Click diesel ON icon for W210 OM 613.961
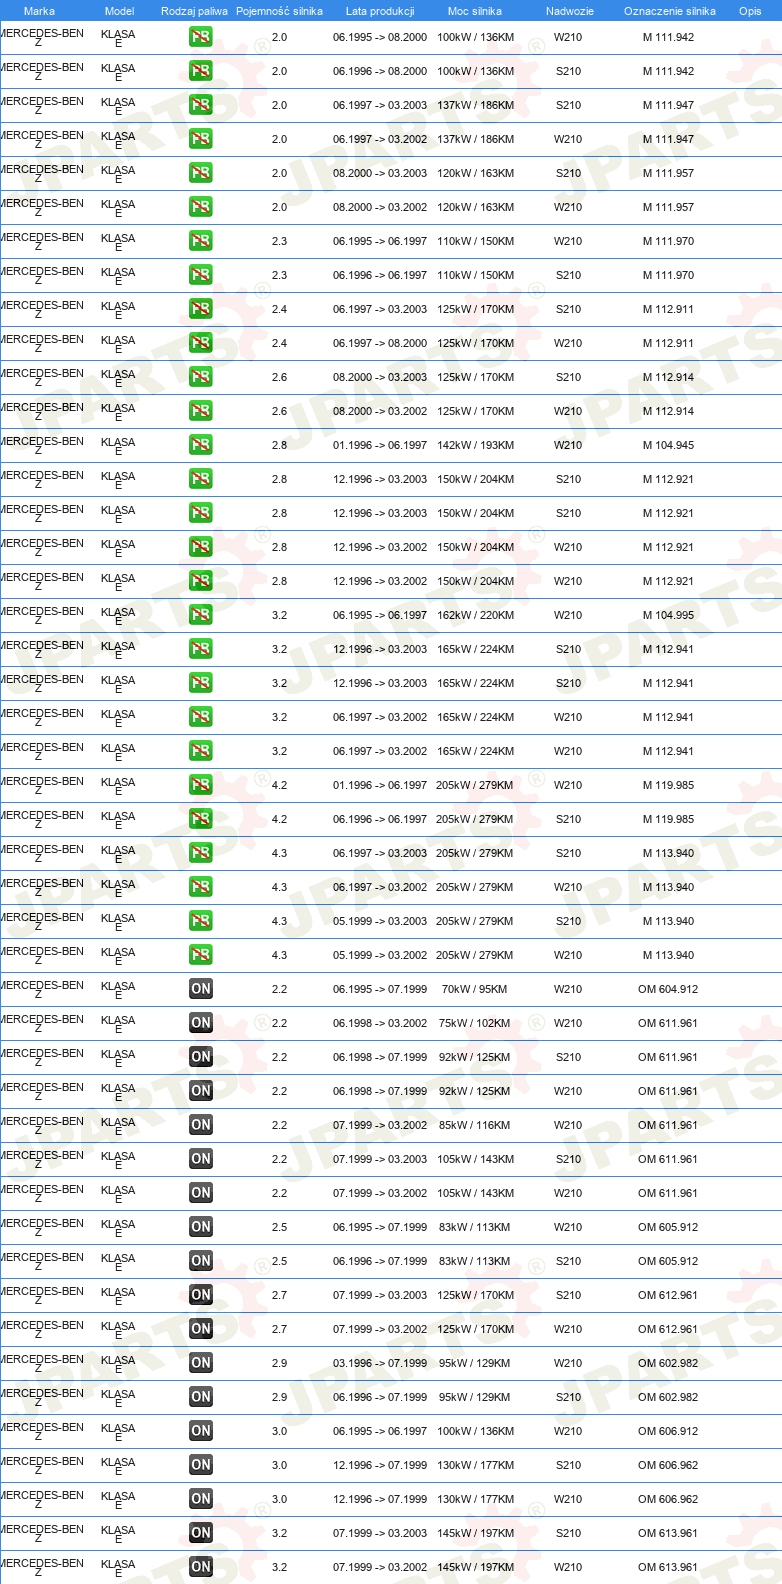The height and width of the screenshot is (1584, 782). click(x=201, y=1567)
